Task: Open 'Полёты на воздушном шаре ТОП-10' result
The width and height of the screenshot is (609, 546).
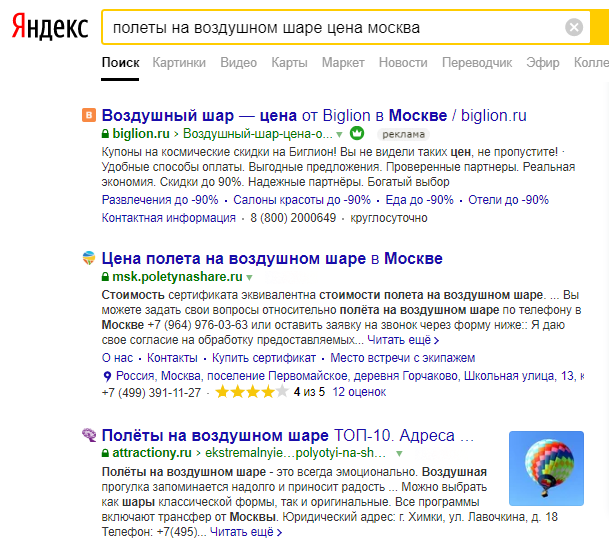Action: tap(287, 435)
